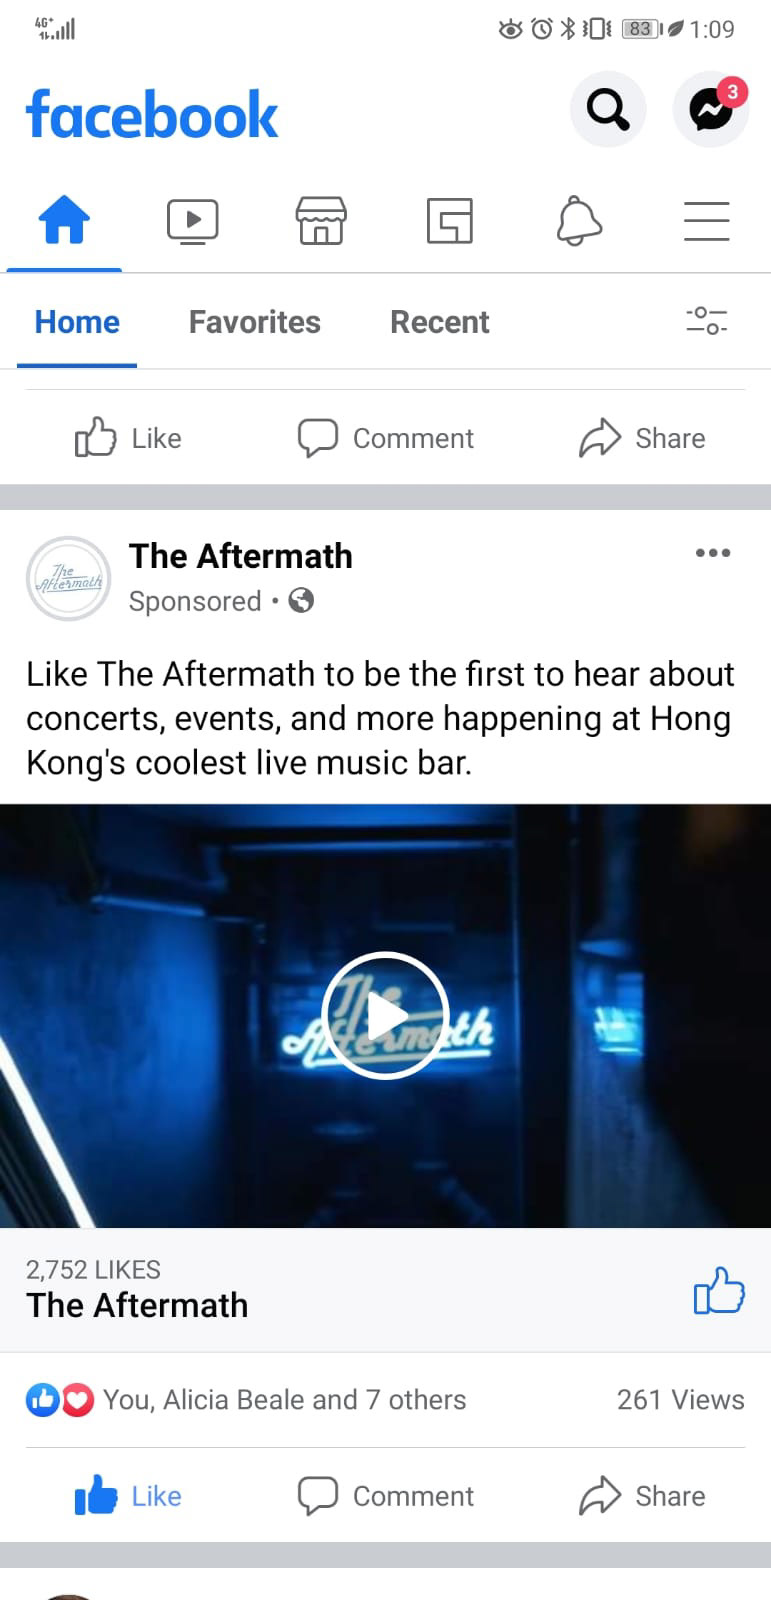
Task: Switch to the Recent tab
Action: coord(440,322)
